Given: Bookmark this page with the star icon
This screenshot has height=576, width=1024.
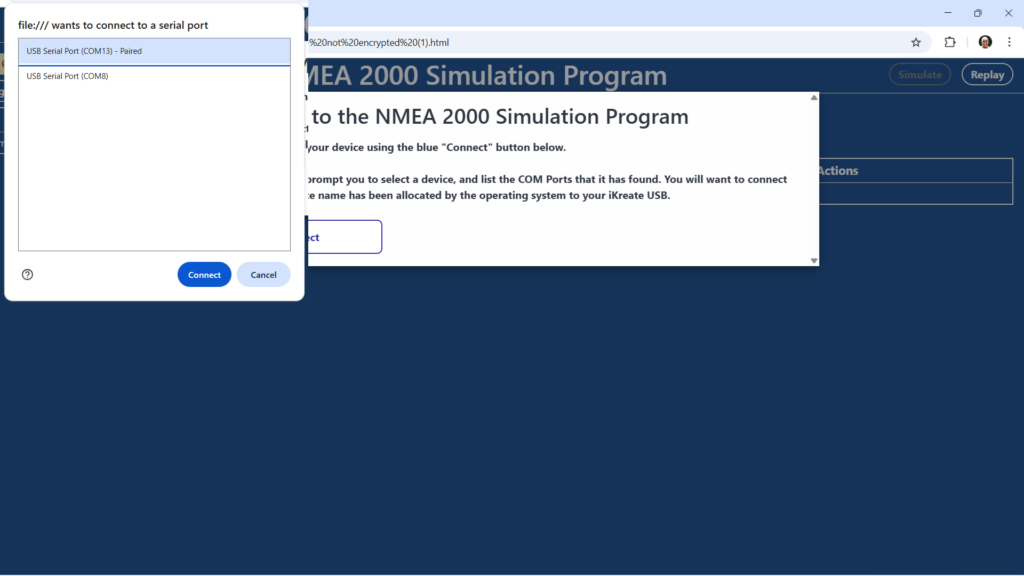Looking at the screenshot, I should [x=915, y=42].
